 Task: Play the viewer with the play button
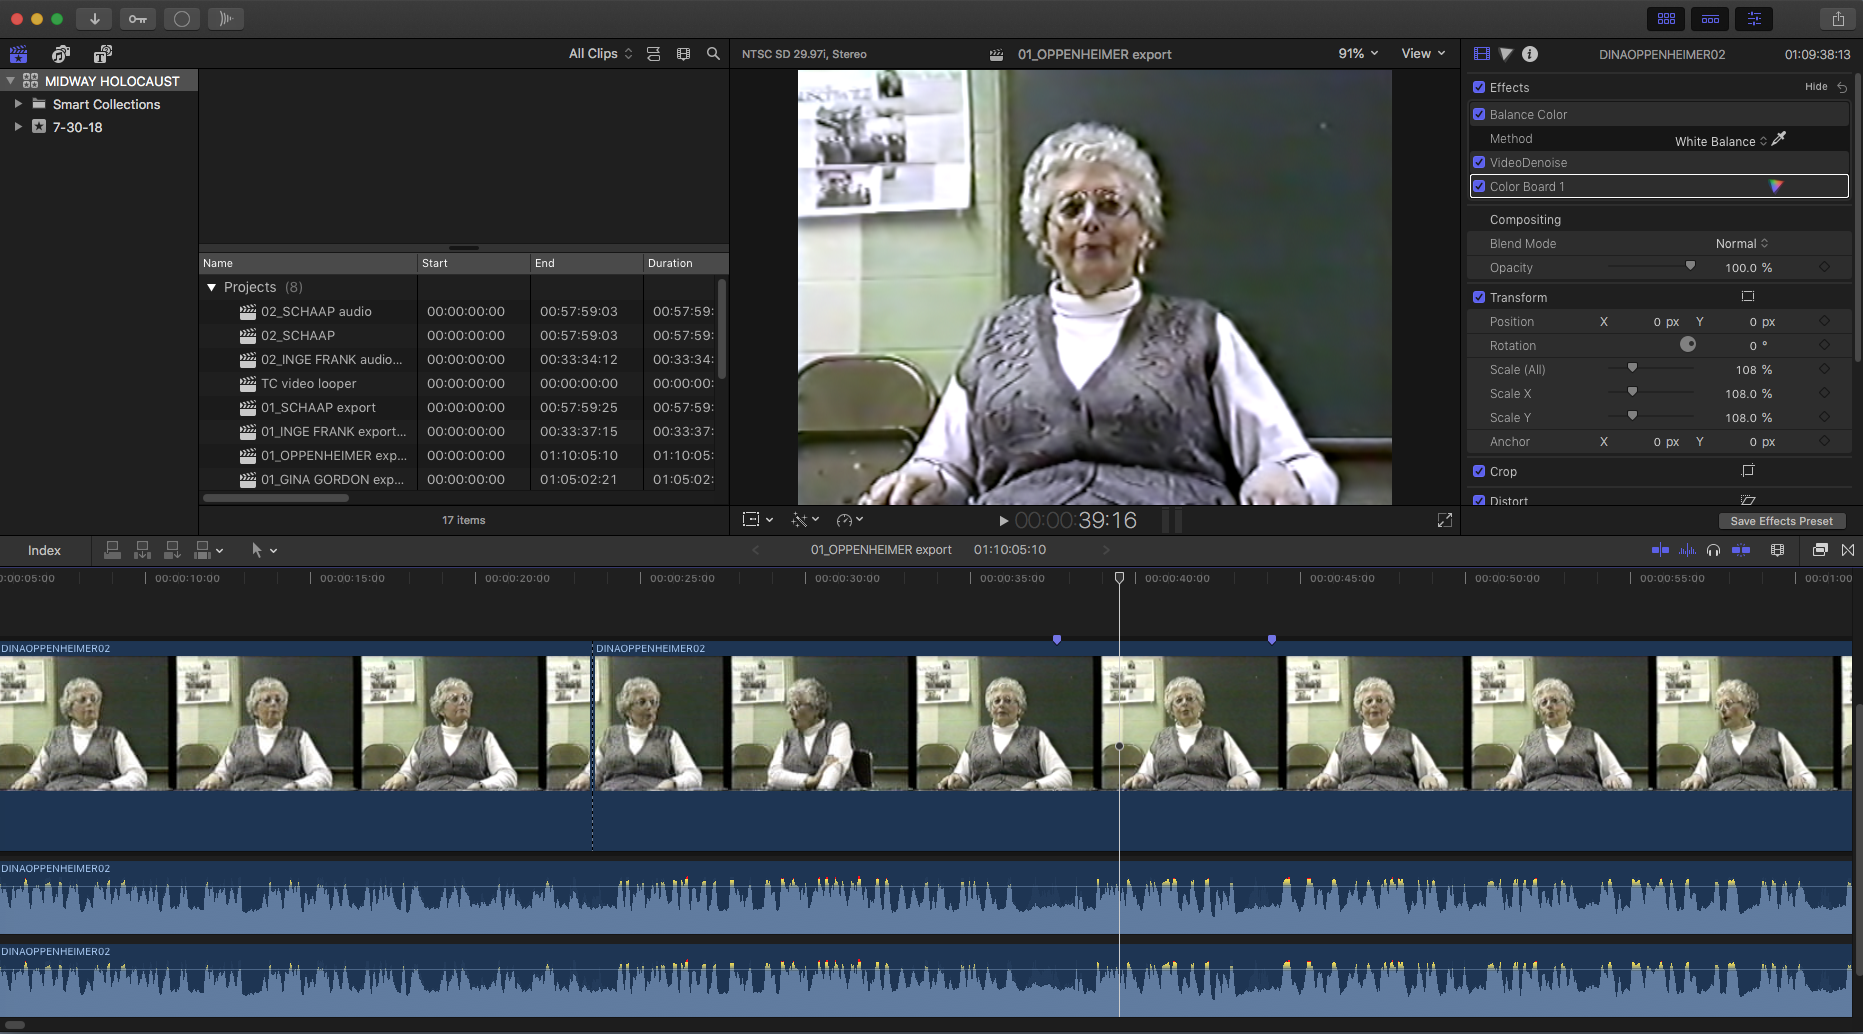pyautogui.click(x=1003, y=521)
